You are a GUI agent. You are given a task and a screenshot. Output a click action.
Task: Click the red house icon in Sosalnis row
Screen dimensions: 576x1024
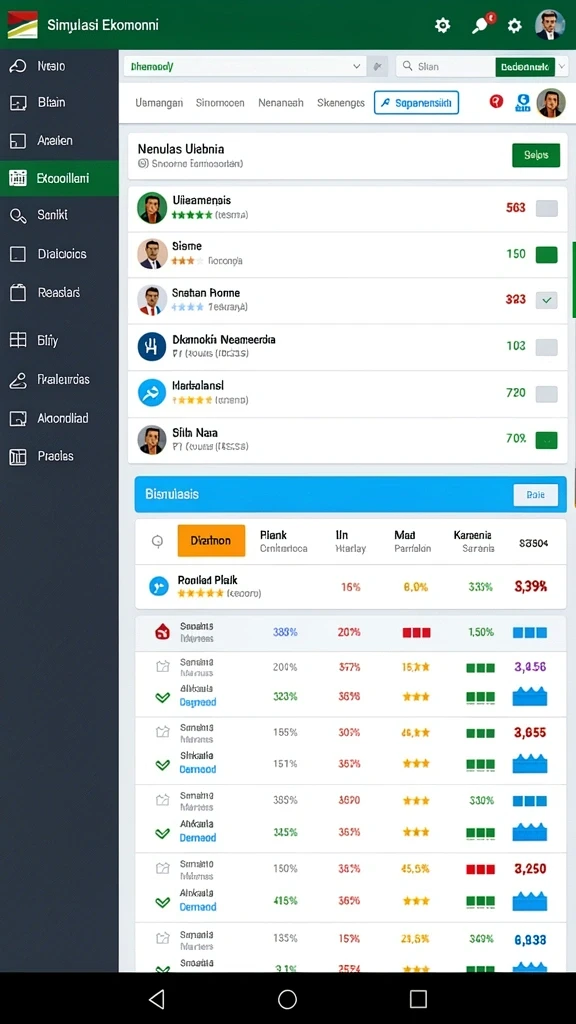point(162,632)
